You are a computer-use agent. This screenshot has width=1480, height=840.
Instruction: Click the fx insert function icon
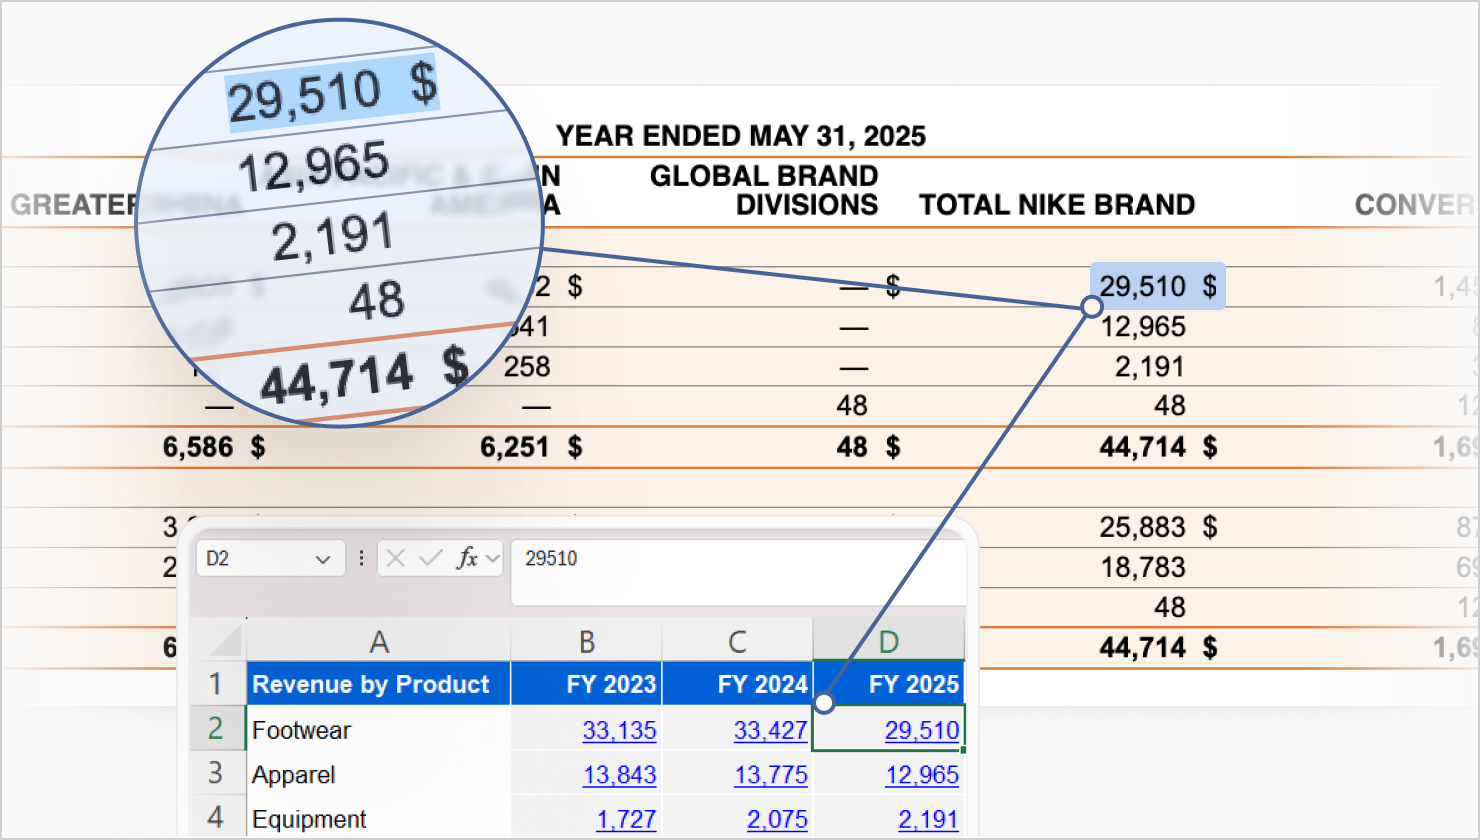pyautogui.click(x=467, y=558)
